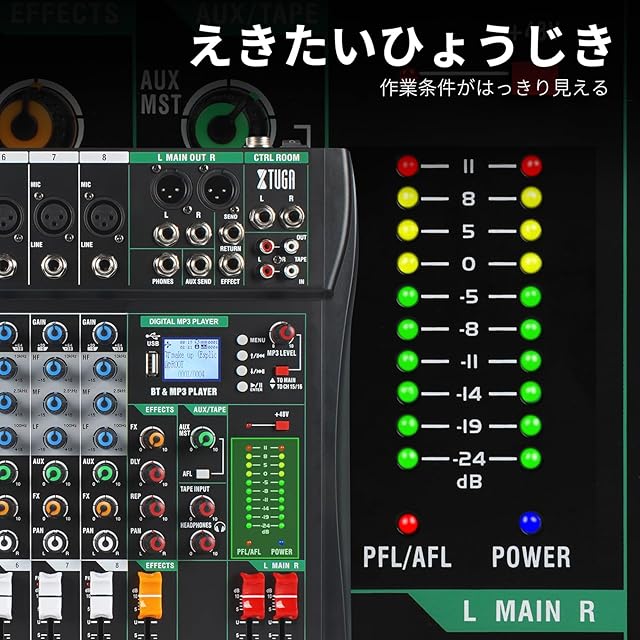Click the blue LCD display screen
Image resolution: width=640 pixels, height=640 pixels.
click(x=191, y=359)
